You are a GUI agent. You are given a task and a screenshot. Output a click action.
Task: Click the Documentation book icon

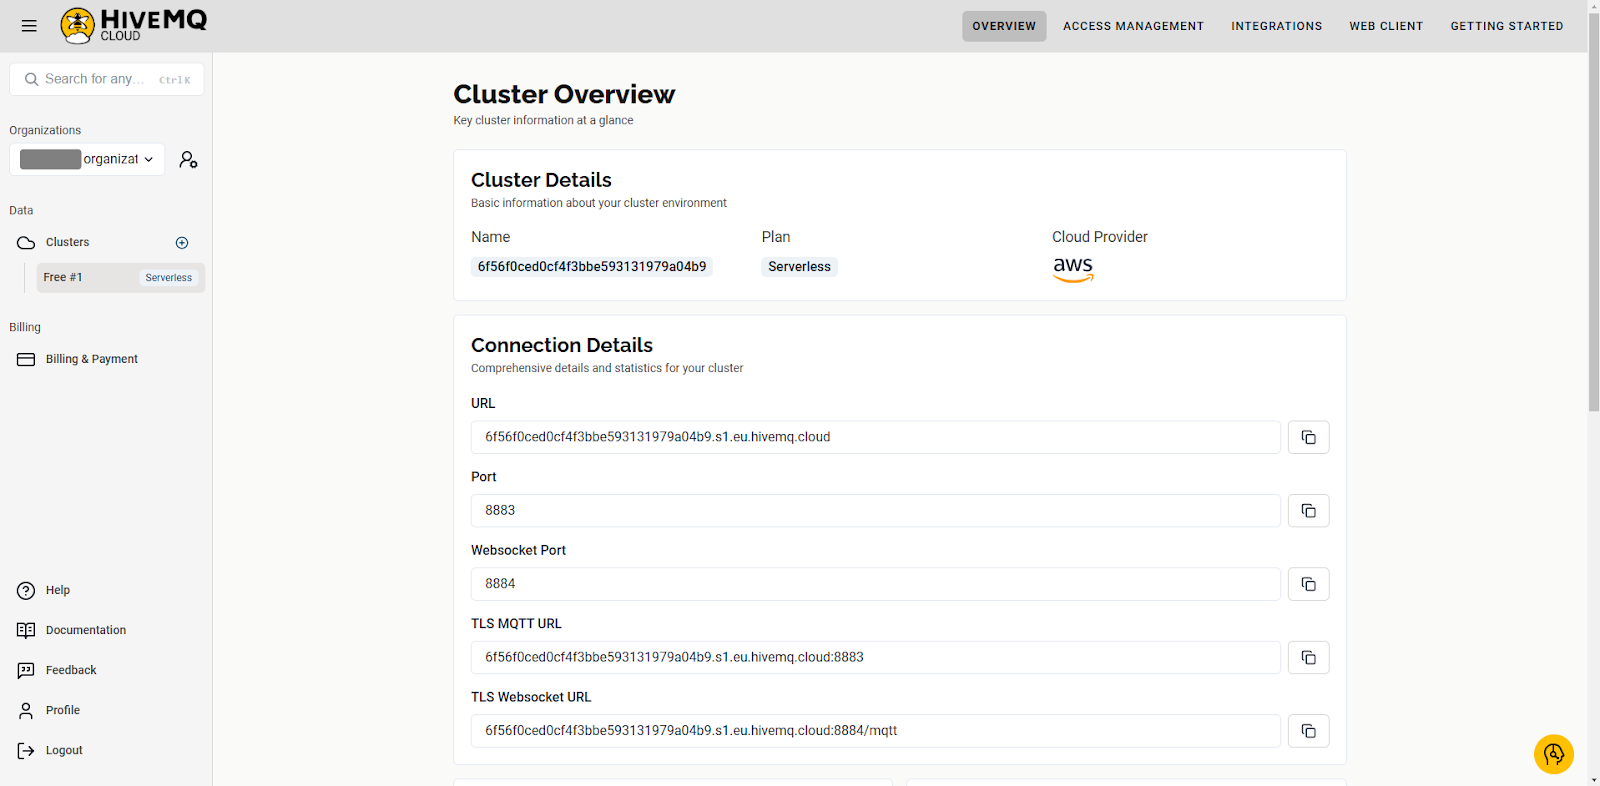coord(26,630)
